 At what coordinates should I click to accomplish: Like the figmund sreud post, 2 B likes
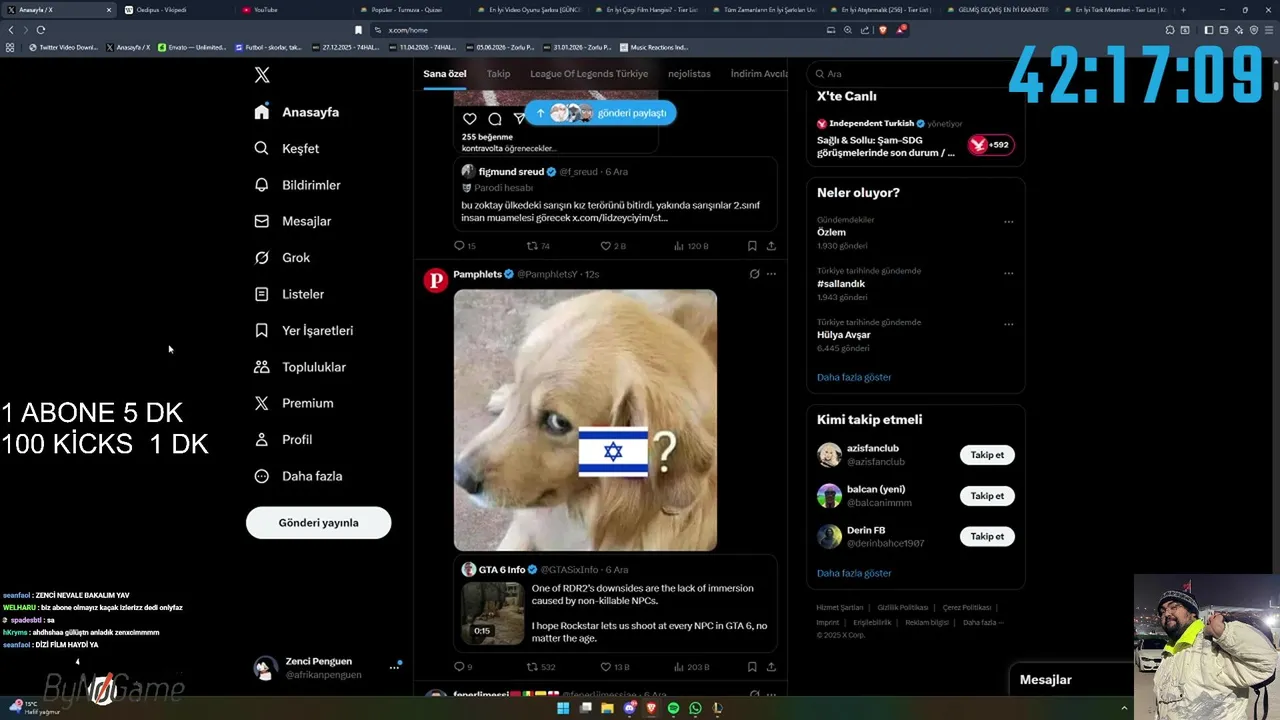[x=613, y=245]
